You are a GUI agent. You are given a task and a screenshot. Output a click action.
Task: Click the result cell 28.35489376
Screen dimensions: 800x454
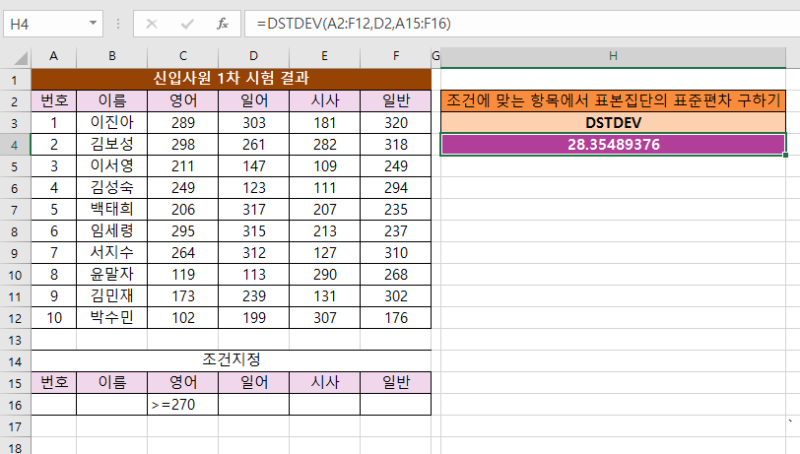(613, 144)
